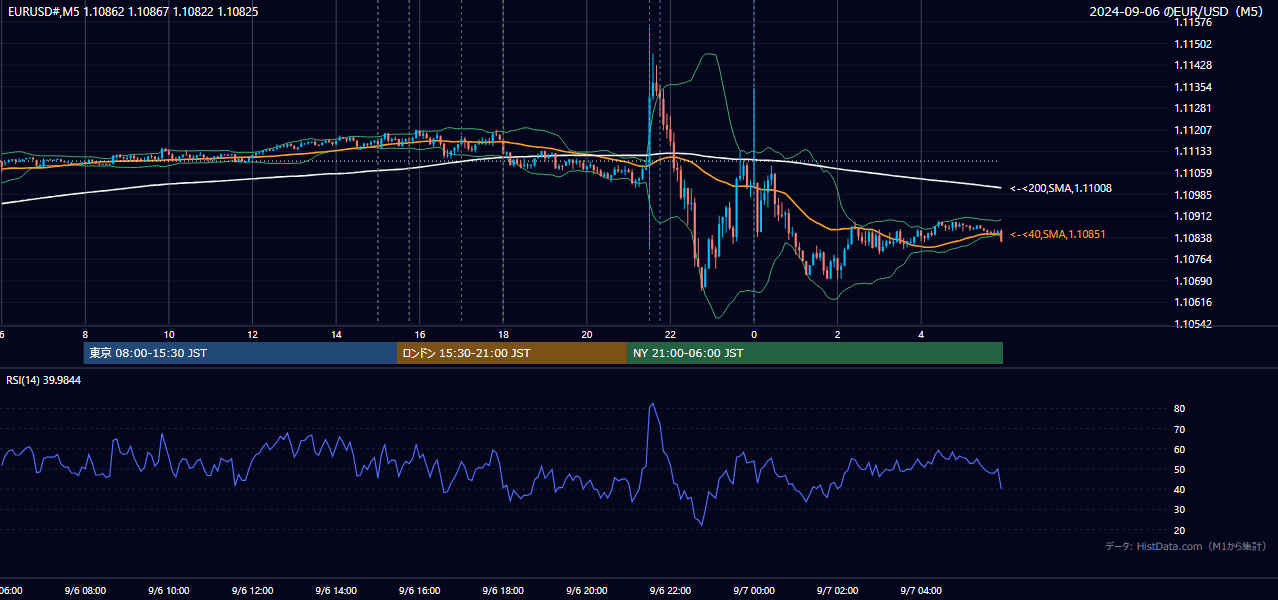Click hour marker 10 on the price chart axis
Screen dimensions: 1278x600
(169, 334)
